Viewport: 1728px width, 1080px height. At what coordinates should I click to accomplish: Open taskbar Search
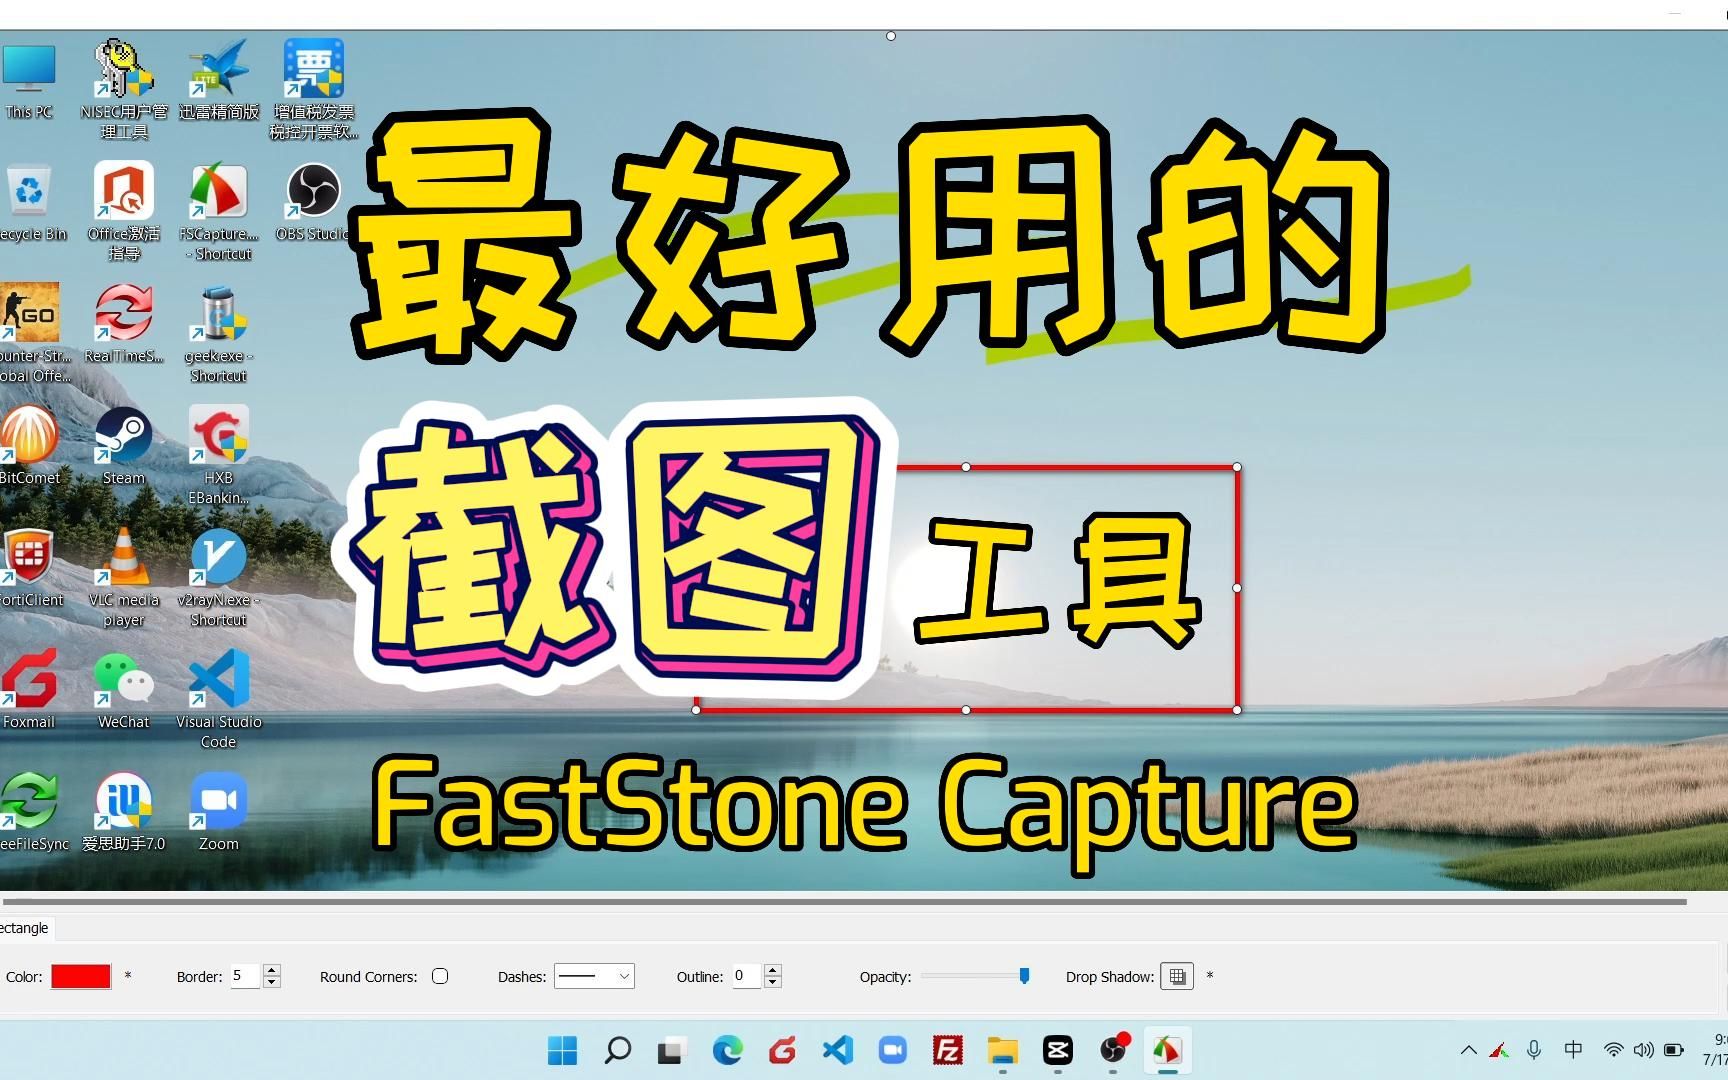[x=618, y=1050]
